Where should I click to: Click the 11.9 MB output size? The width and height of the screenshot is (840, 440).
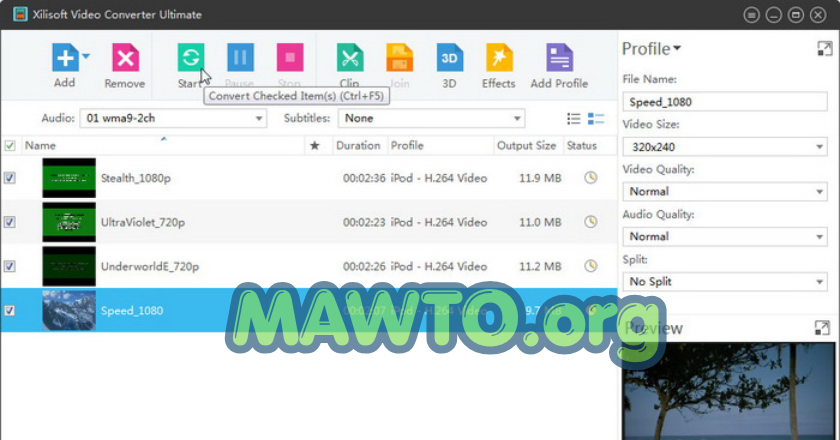pyautogui.click(x=540, y=178)
